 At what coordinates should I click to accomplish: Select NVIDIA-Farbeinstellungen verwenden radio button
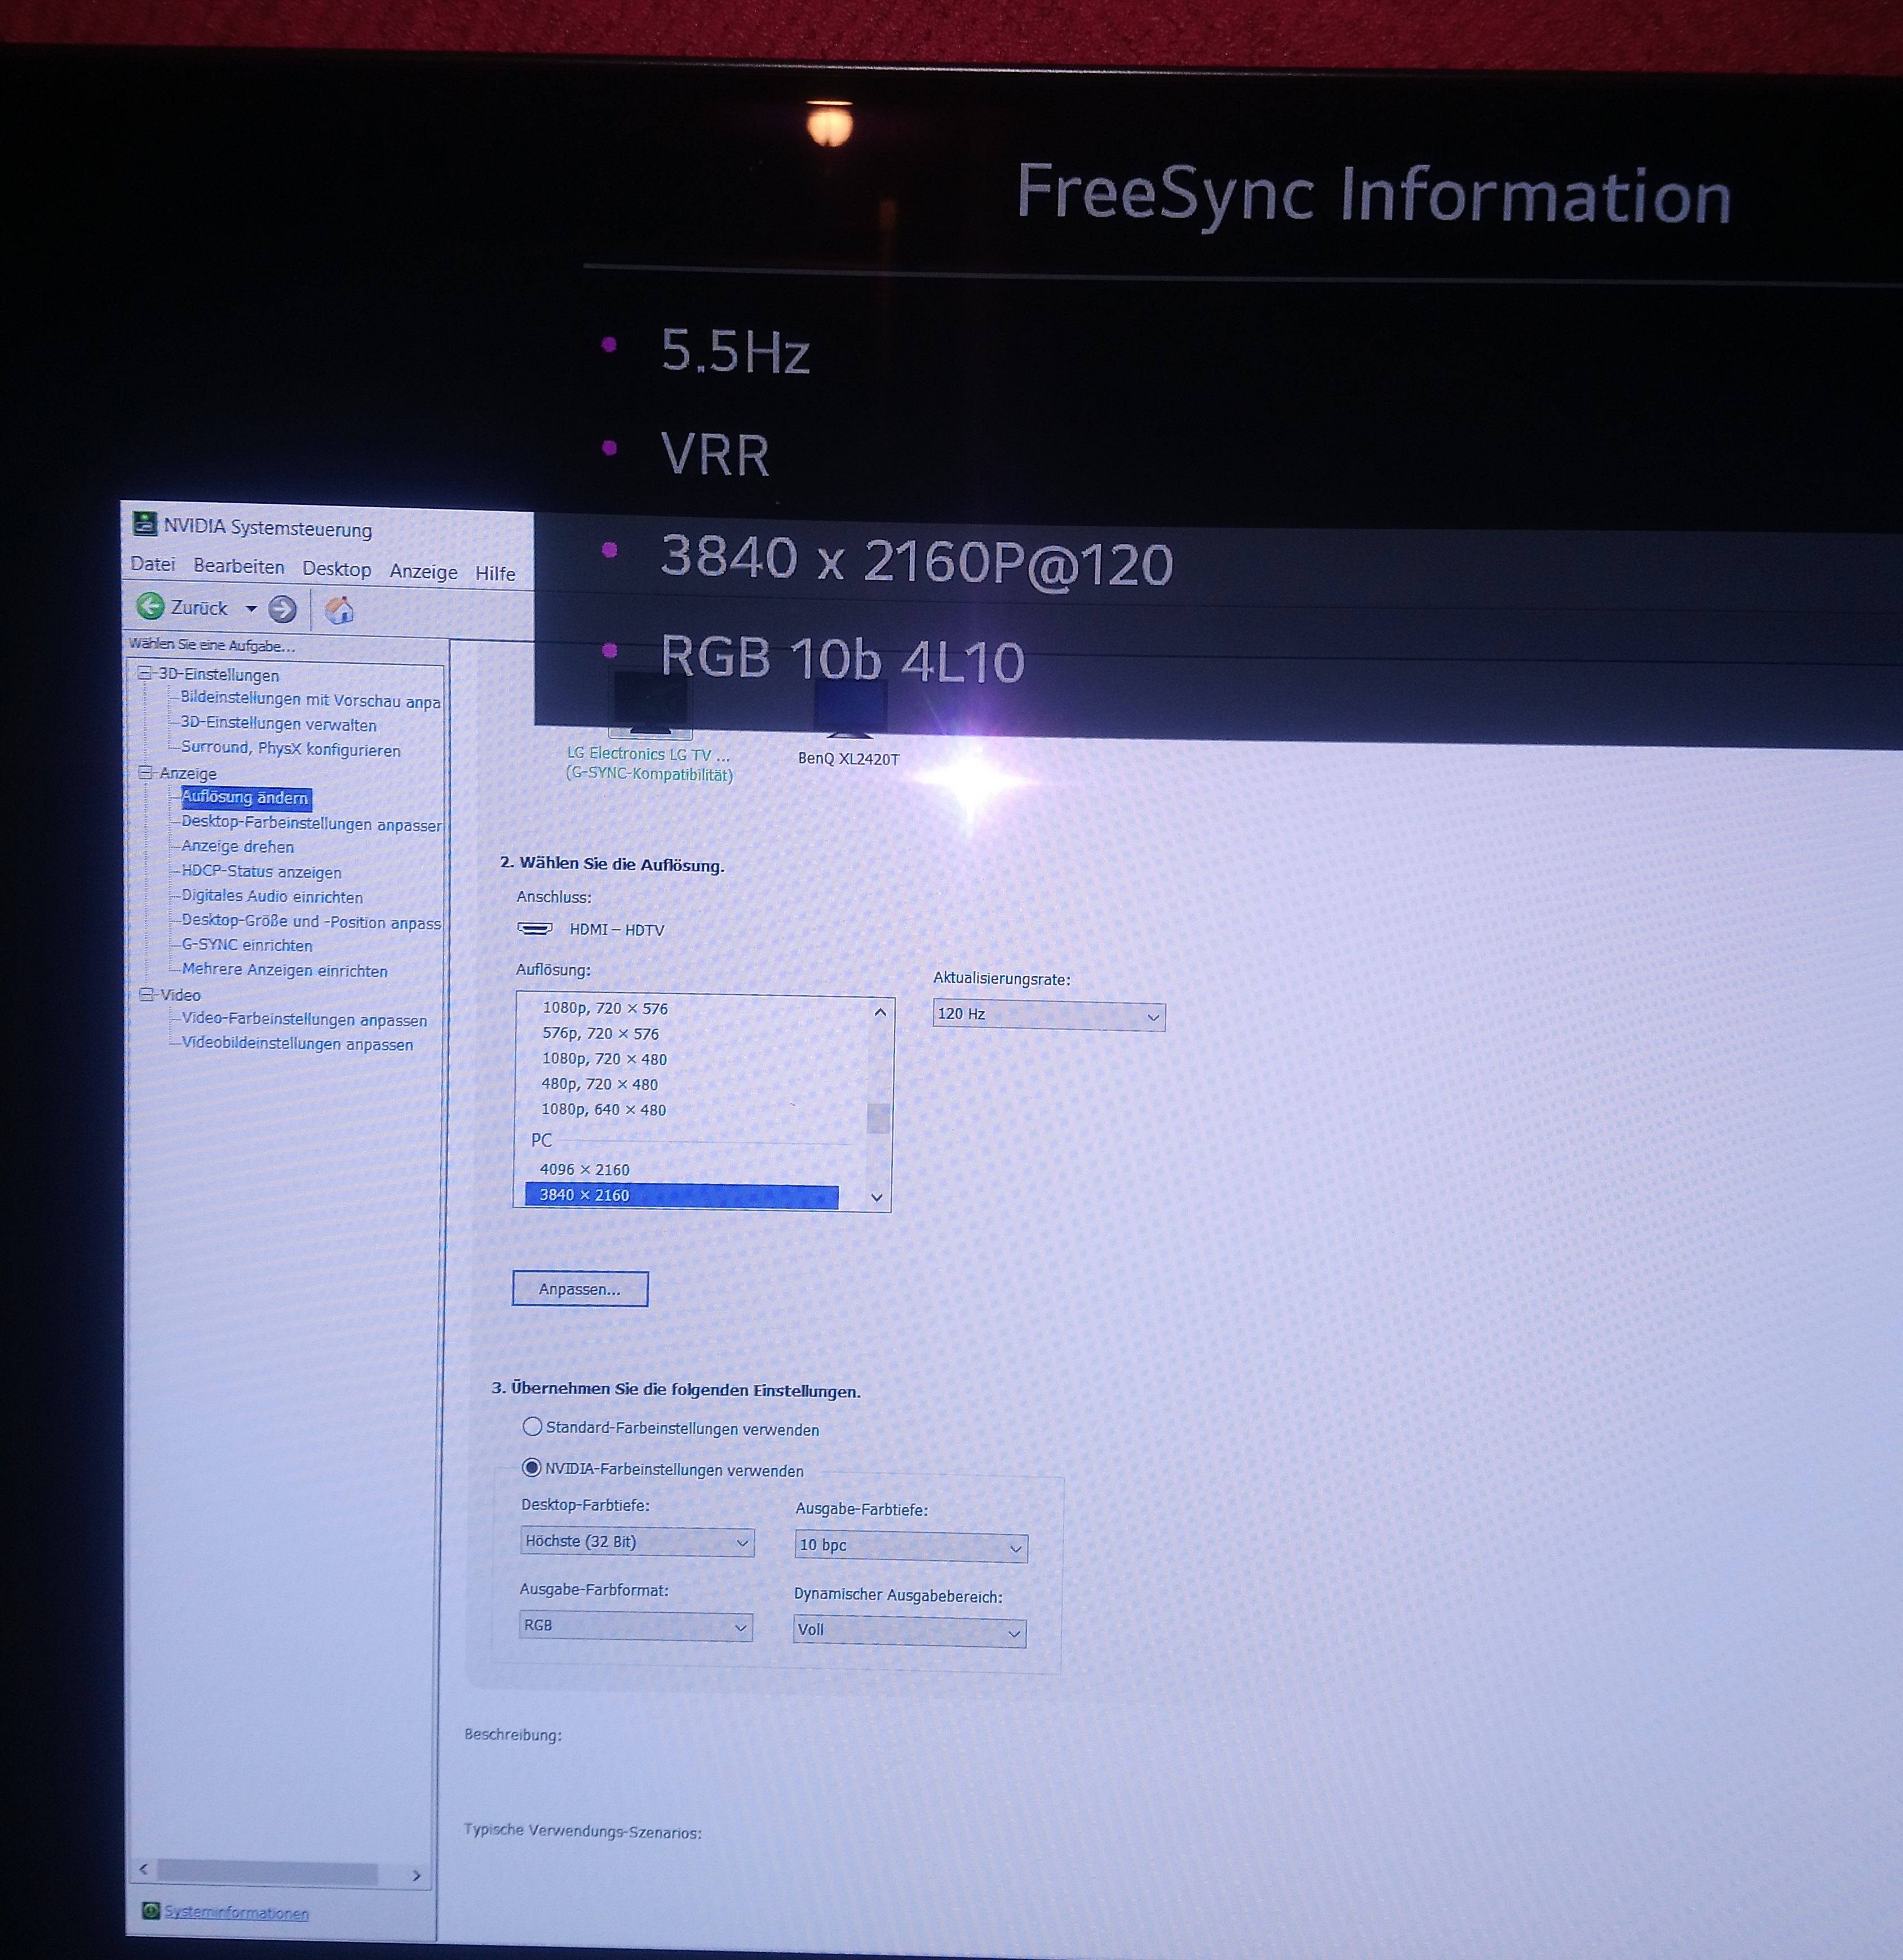pyautogui.click(x=532, y=1468)
